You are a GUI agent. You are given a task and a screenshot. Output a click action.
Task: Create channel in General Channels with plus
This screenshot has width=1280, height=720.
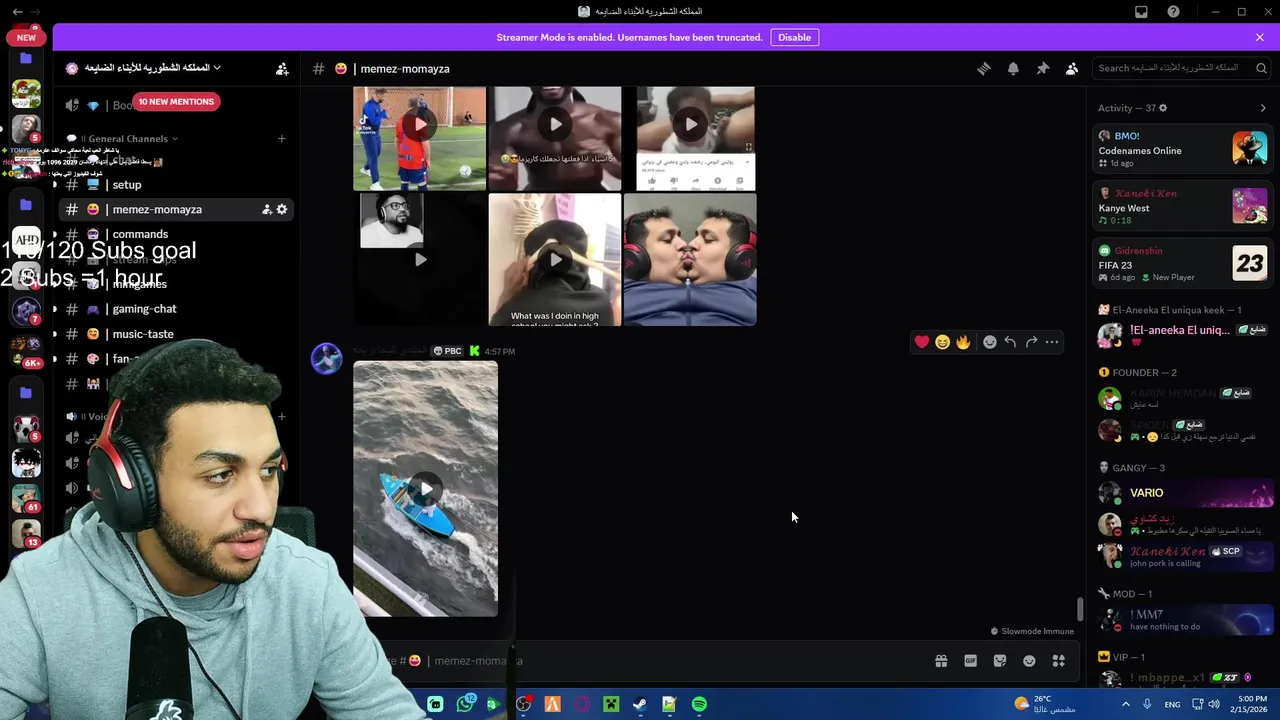(x=282, y=139)
